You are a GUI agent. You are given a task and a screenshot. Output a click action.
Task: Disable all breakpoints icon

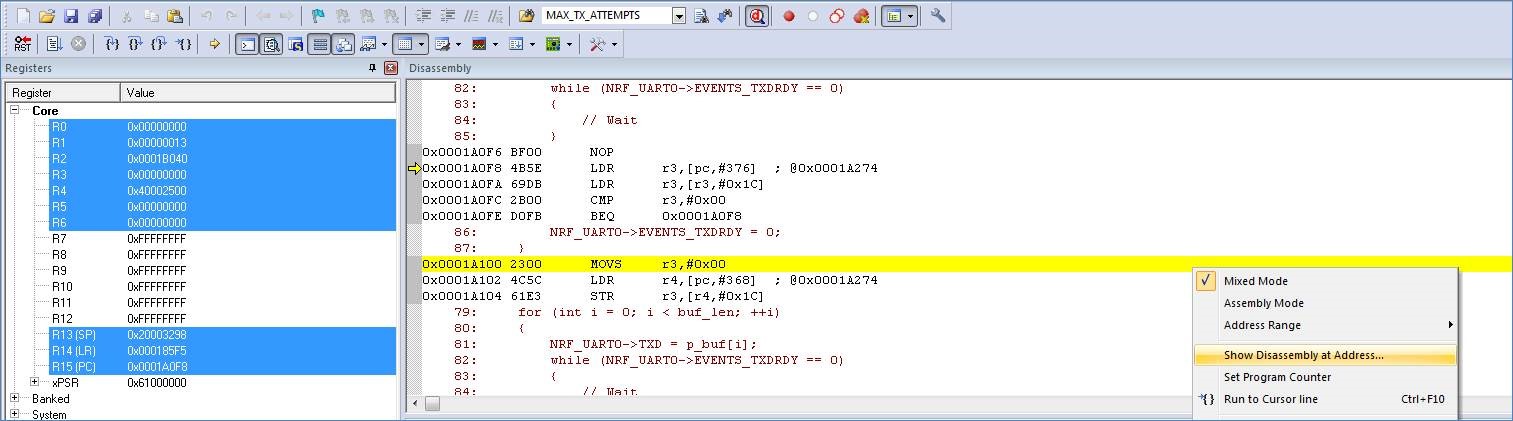(x=837, y=16)
